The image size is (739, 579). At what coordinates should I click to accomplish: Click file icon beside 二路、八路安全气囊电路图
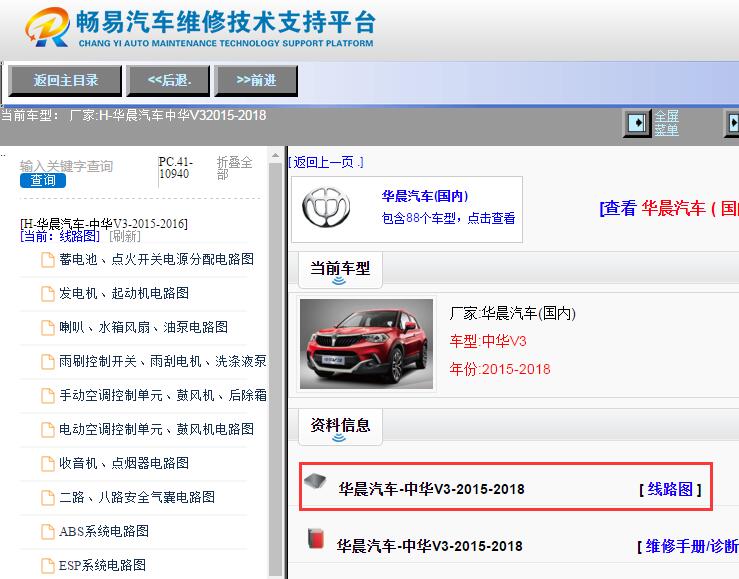[48, 497]
